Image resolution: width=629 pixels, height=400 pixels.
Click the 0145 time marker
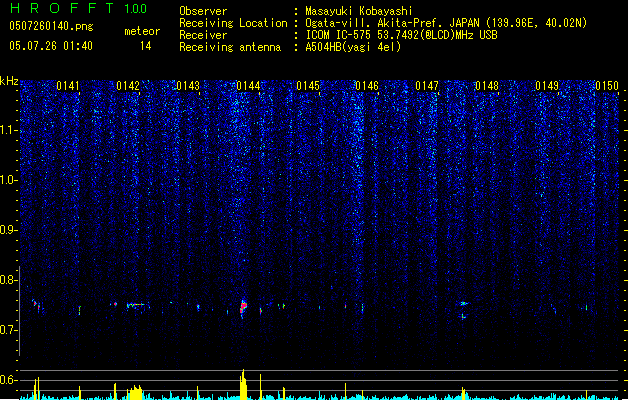(308, 86)
